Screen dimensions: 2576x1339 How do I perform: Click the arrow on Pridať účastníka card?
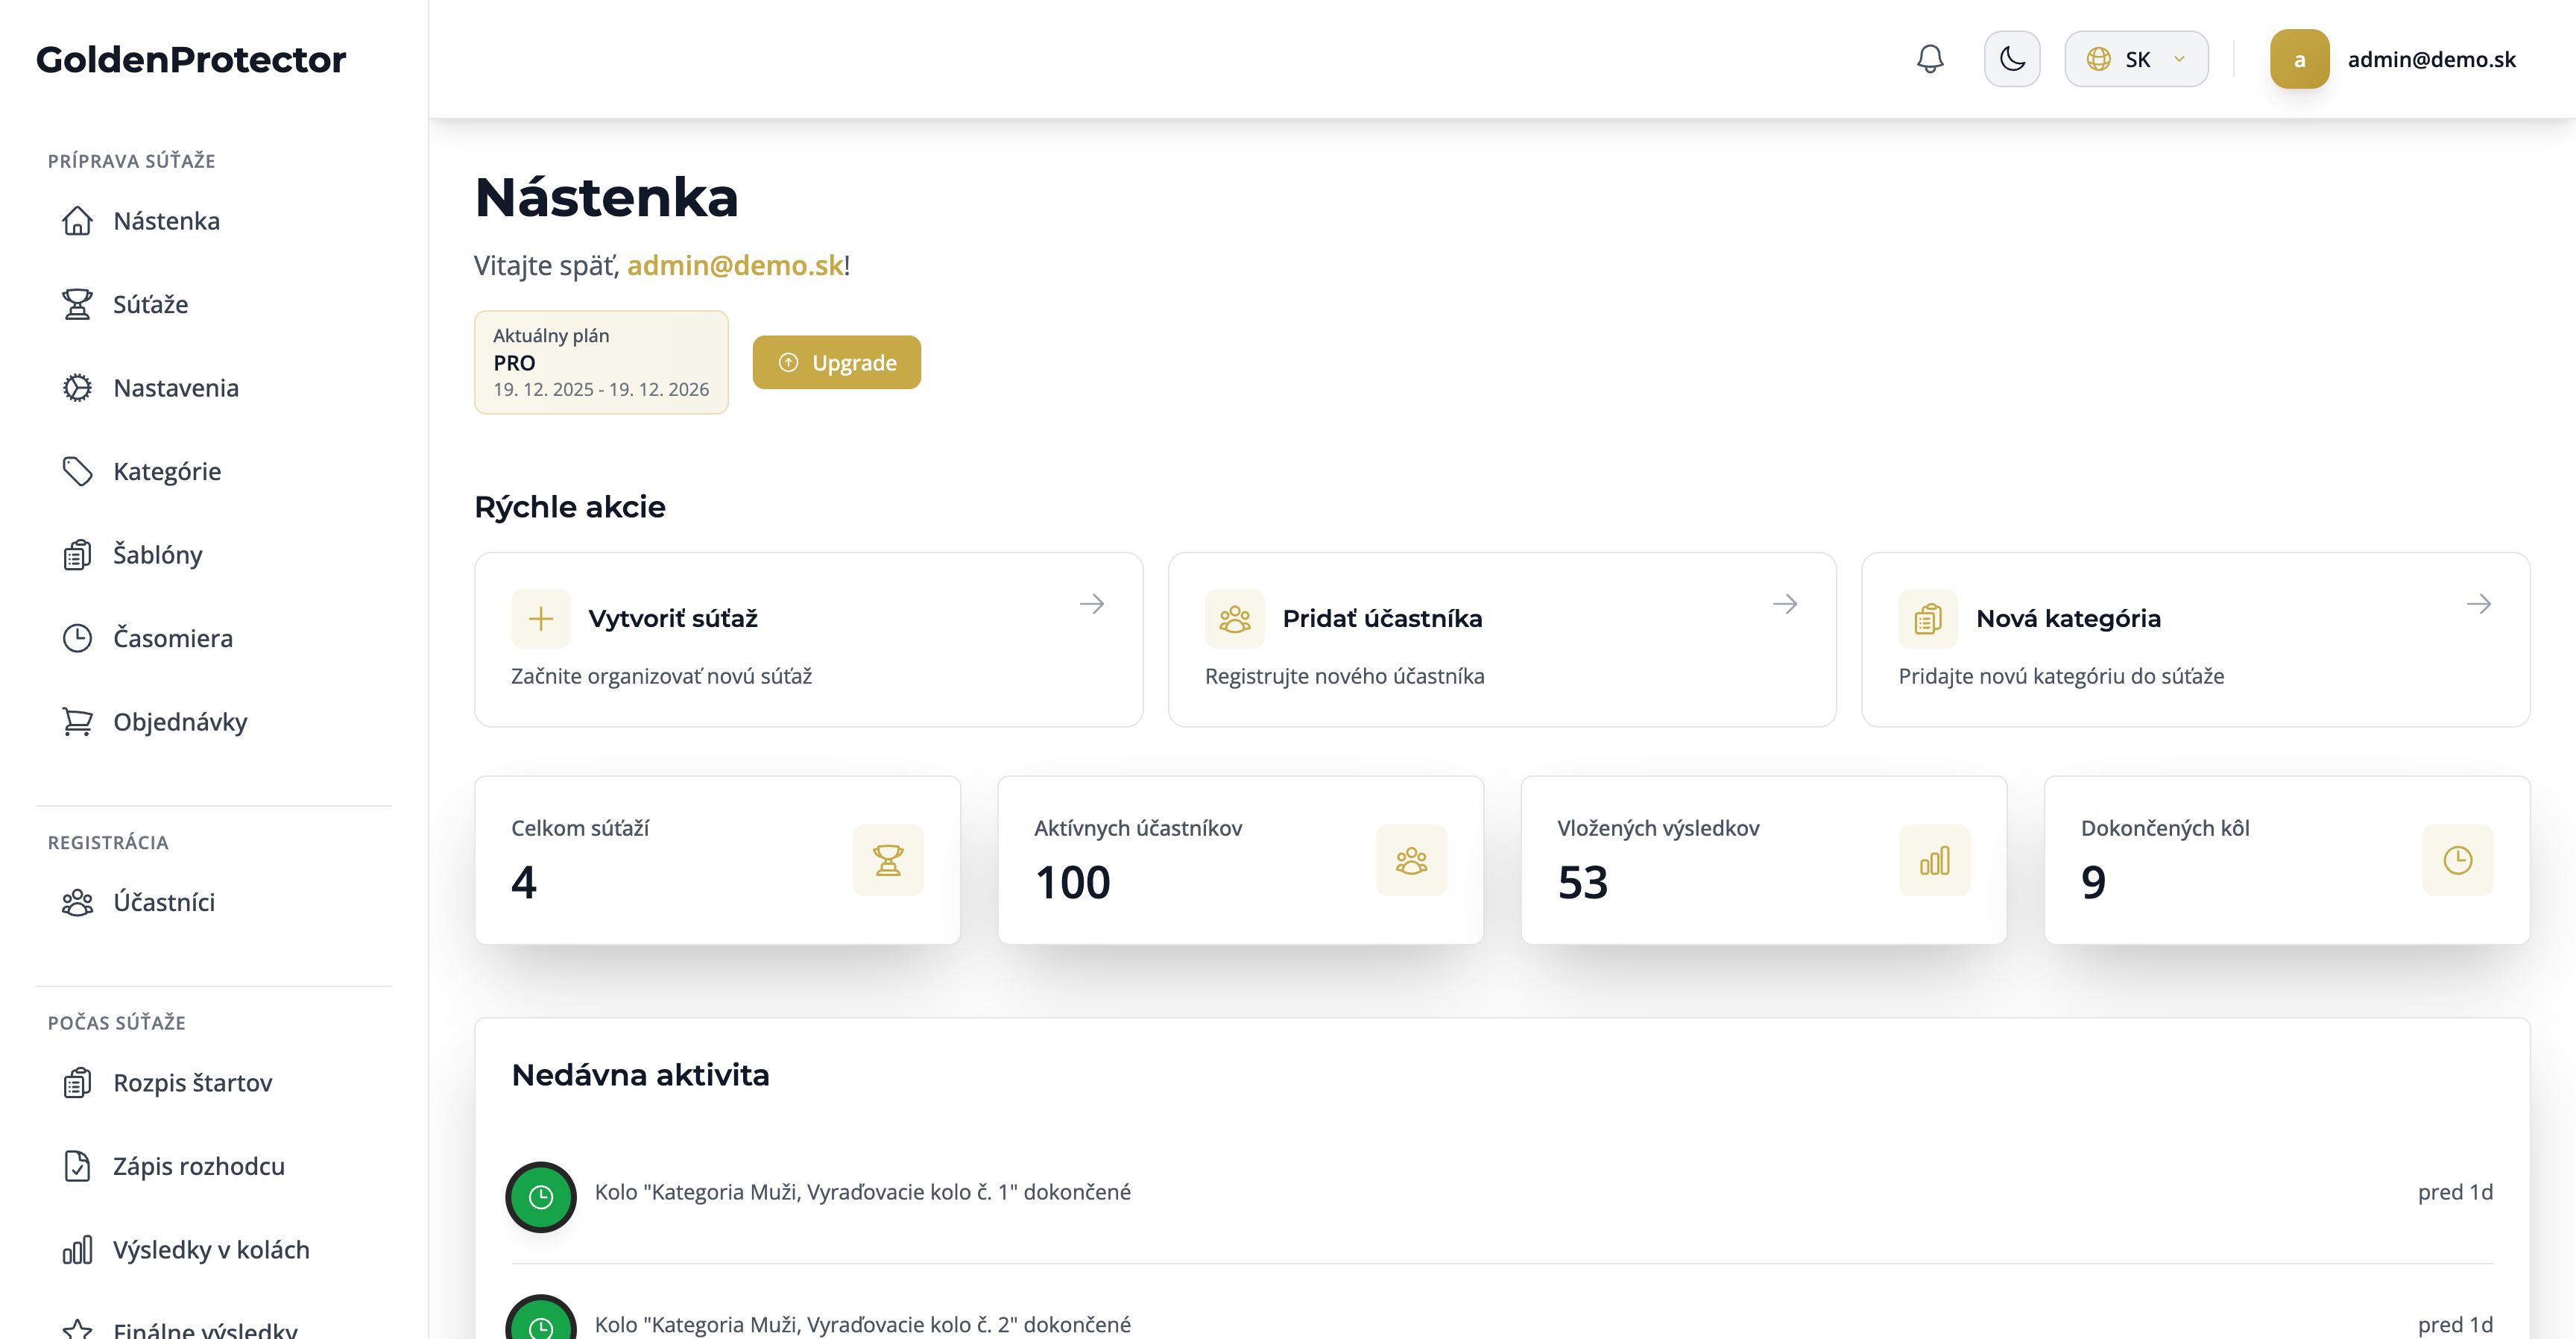1784,604
